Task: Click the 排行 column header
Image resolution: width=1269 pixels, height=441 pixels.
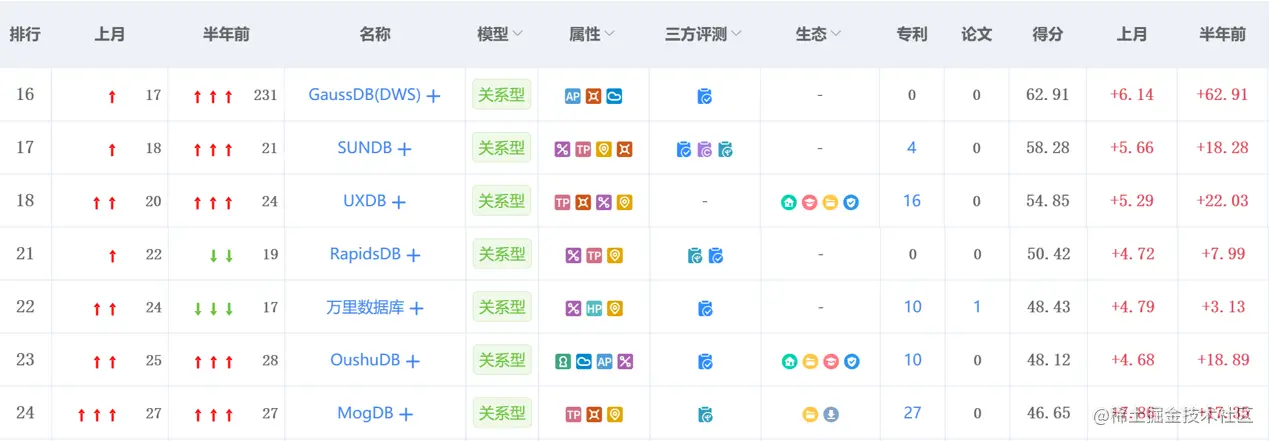Action: tap(25, 34)
